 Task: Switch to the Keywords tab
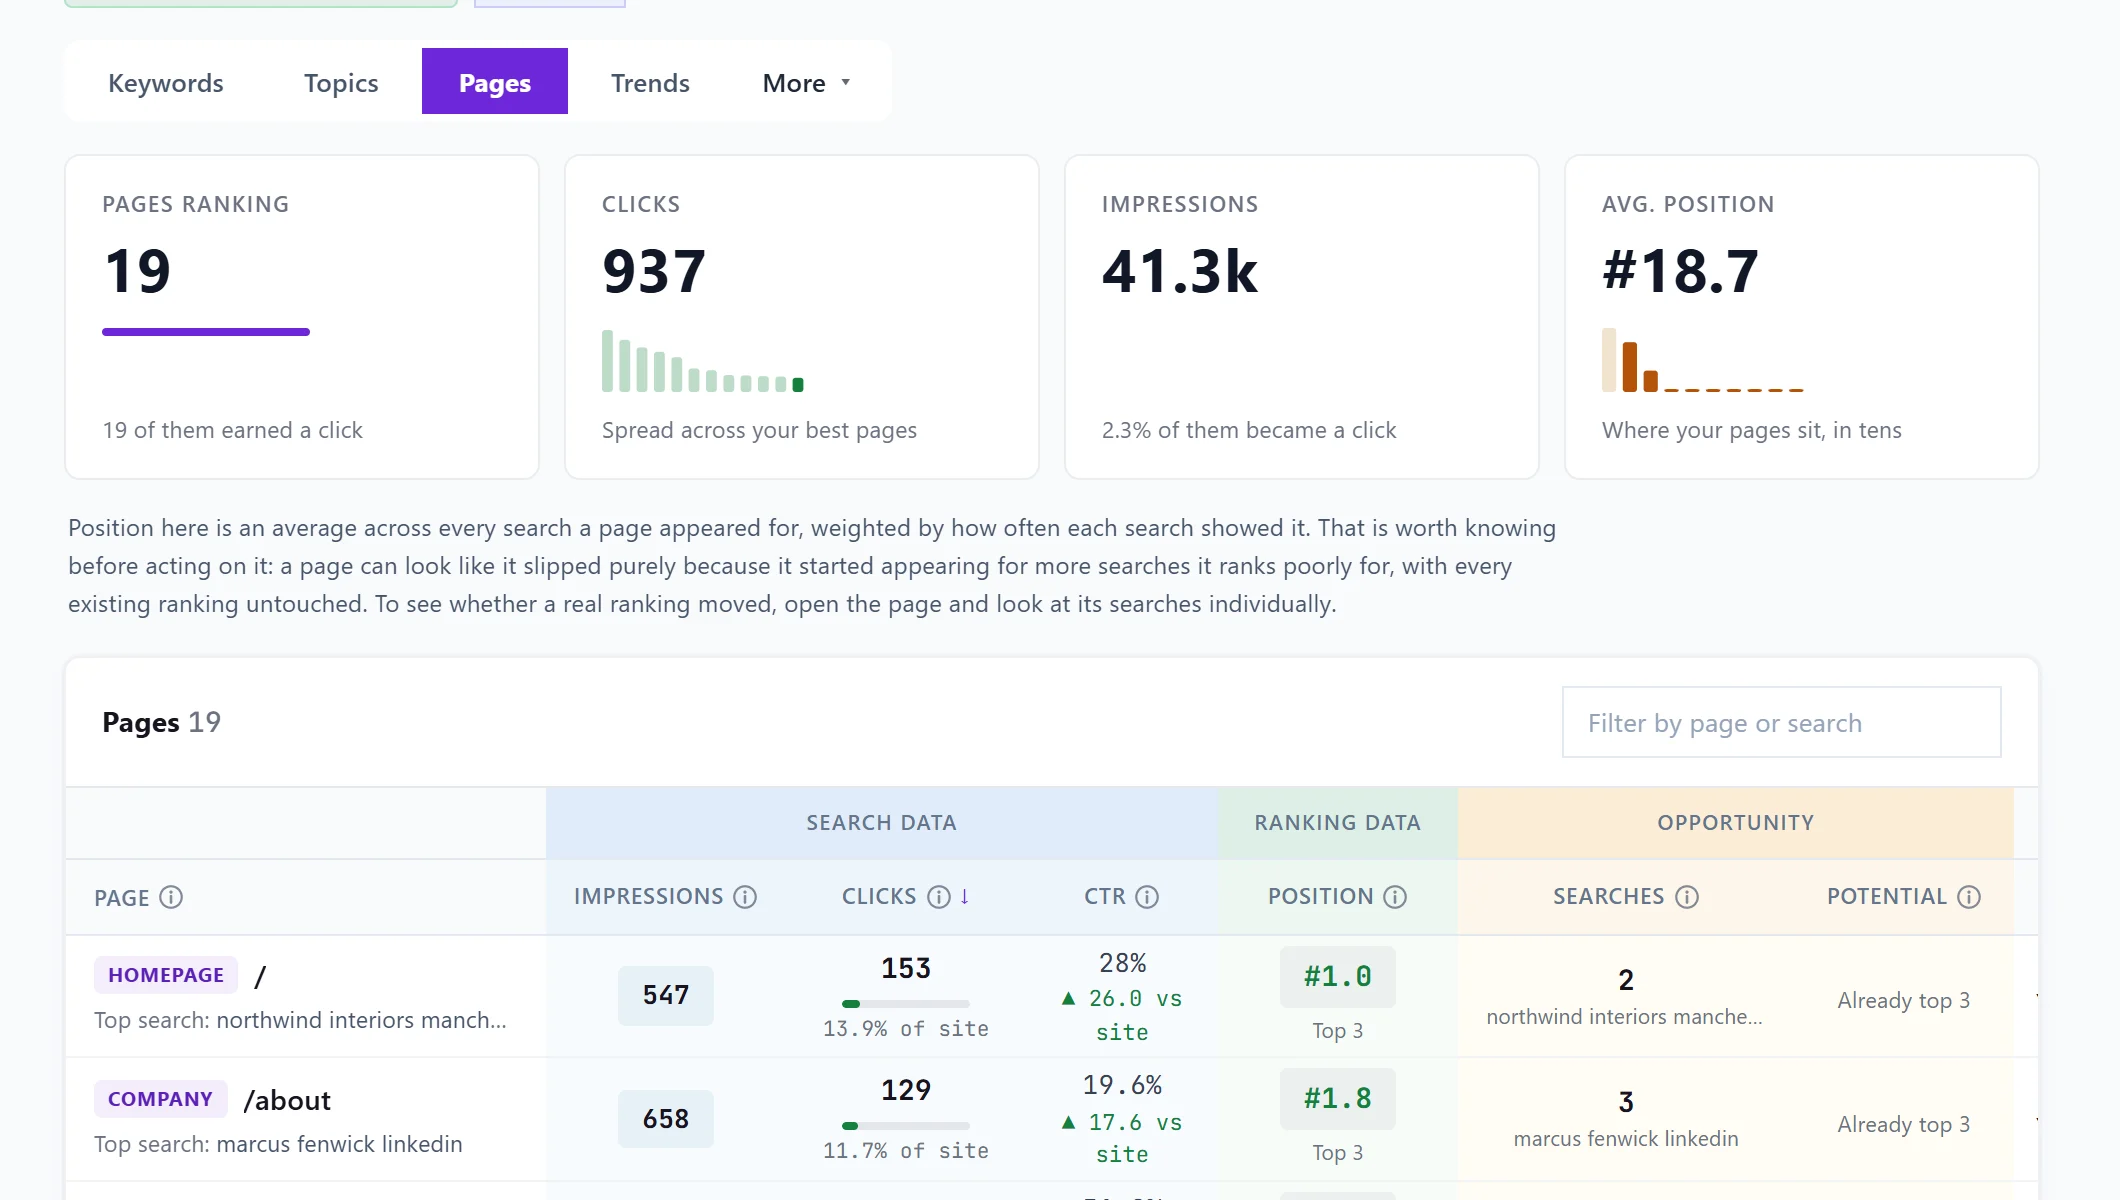(x=166, y=82)
